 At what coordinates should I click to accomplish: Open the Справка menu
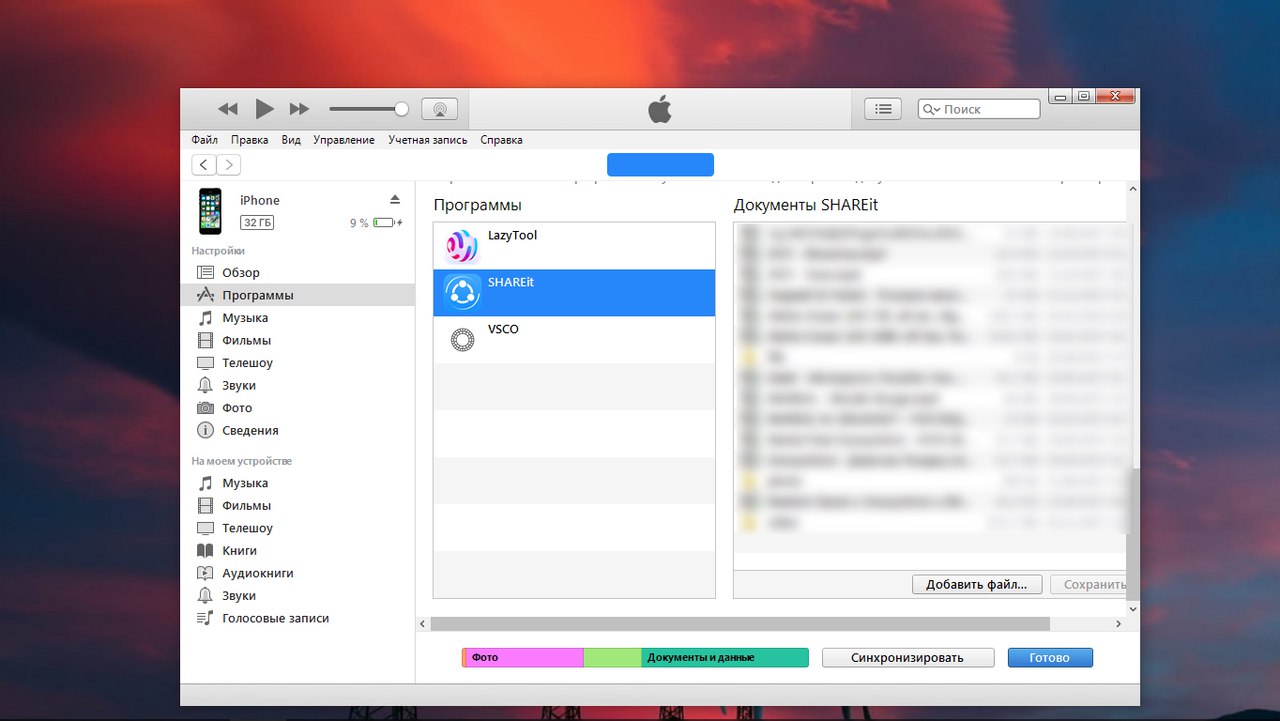click(501, 140)
